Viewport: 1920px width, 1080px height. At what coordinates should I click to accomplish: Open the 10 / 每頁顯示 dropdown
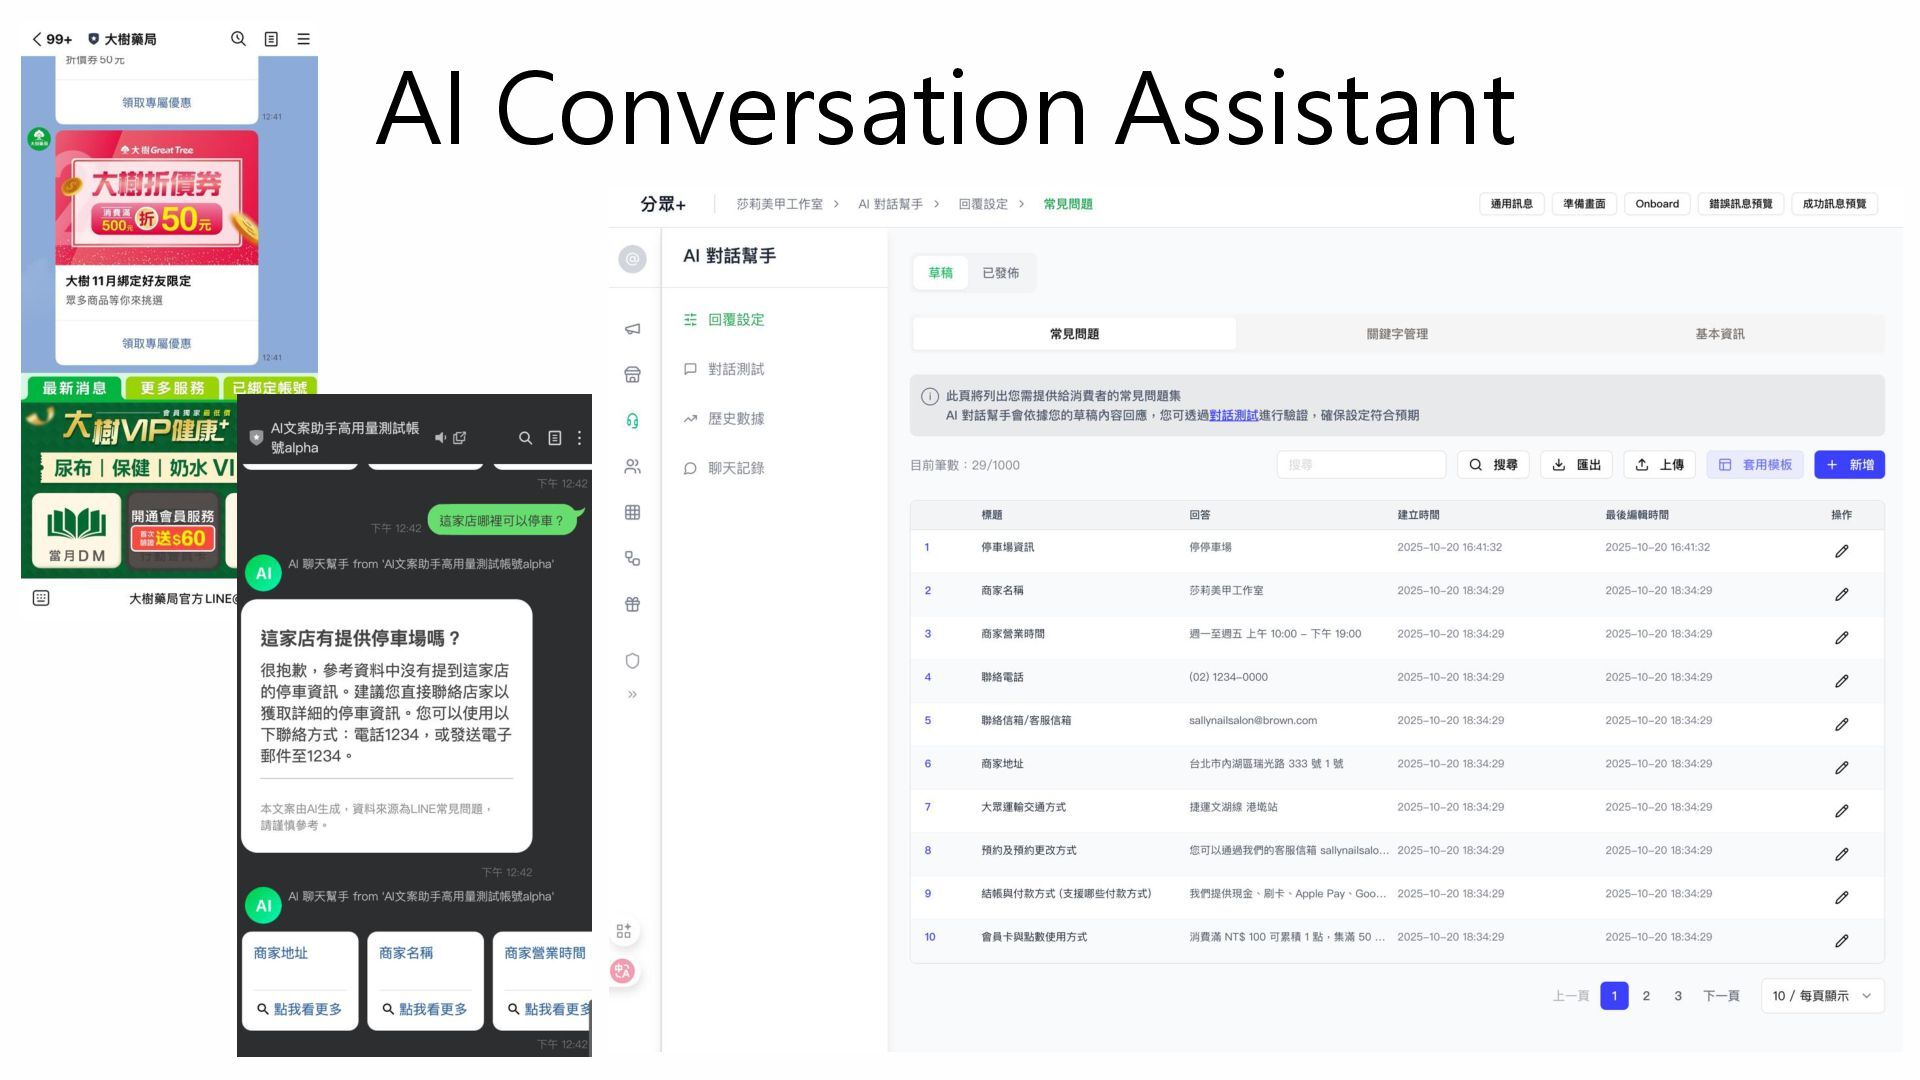pyautogui.click(x=1822, y=996)
